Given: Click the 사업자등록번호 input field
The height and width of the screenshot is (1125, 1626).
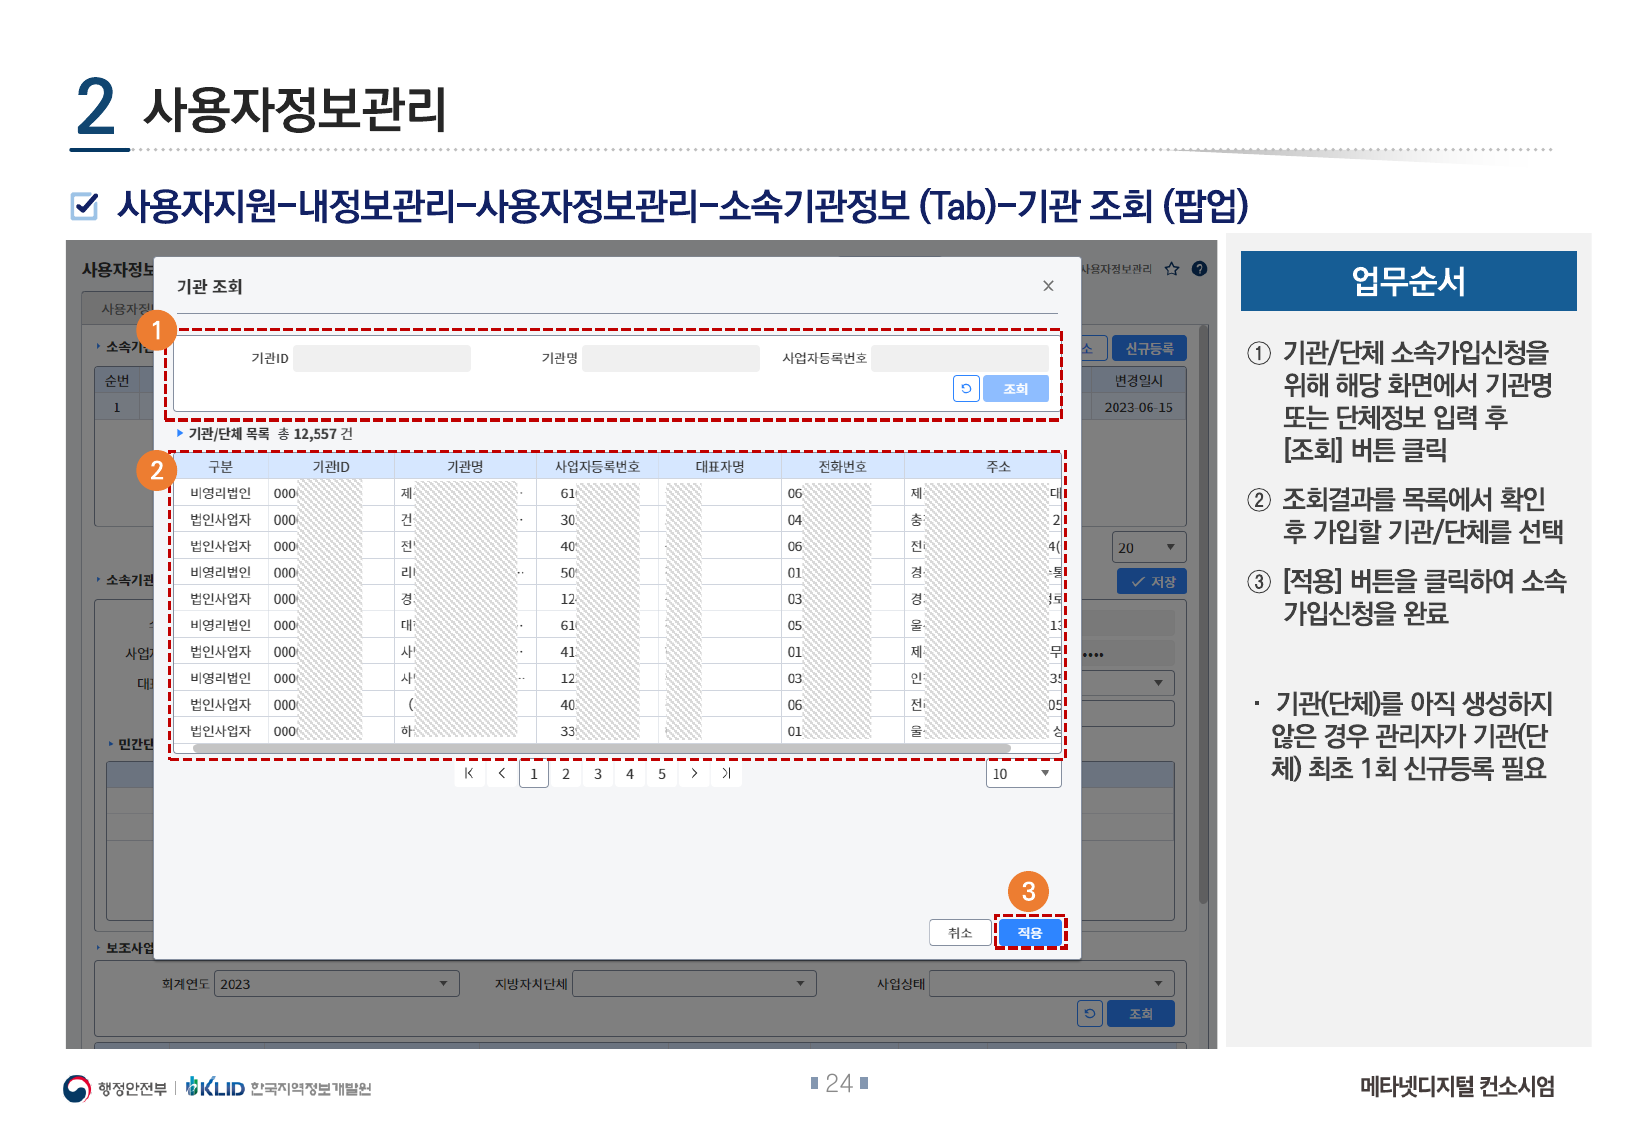Looking at the screenshot, I should point(959,358).
